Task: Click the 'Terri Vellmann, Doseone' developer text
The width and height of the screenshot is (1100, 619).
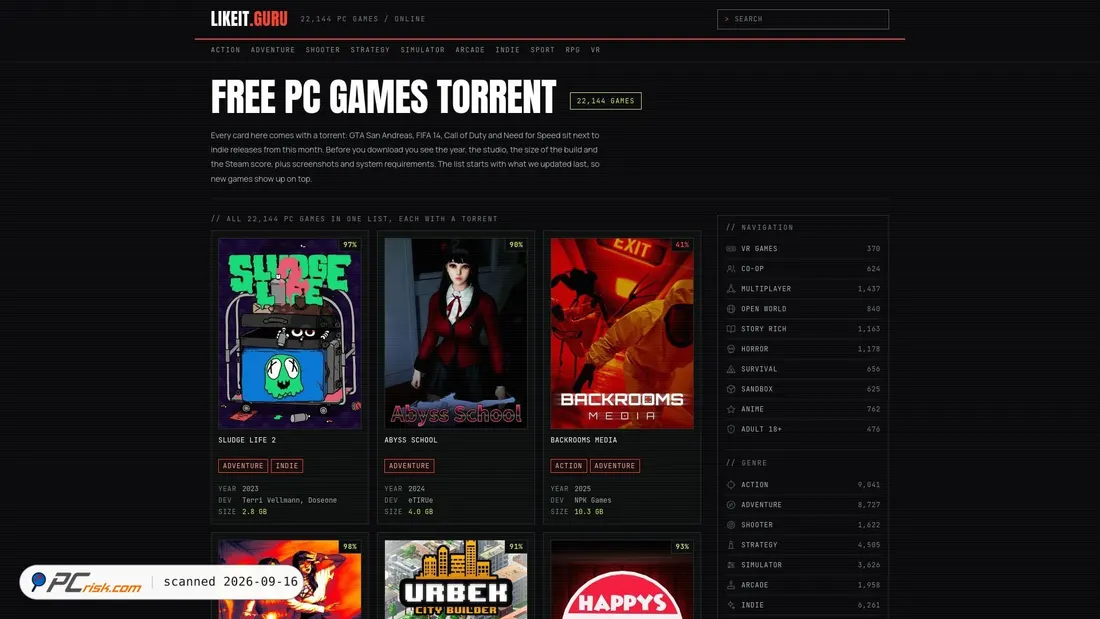Action: click(290, 500)
